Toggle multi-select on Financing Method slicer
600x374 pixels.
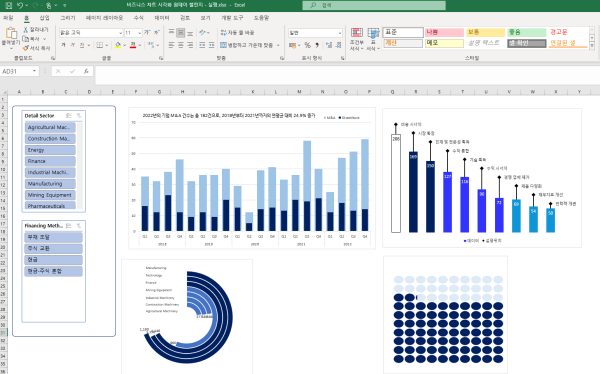coord(69,226)
